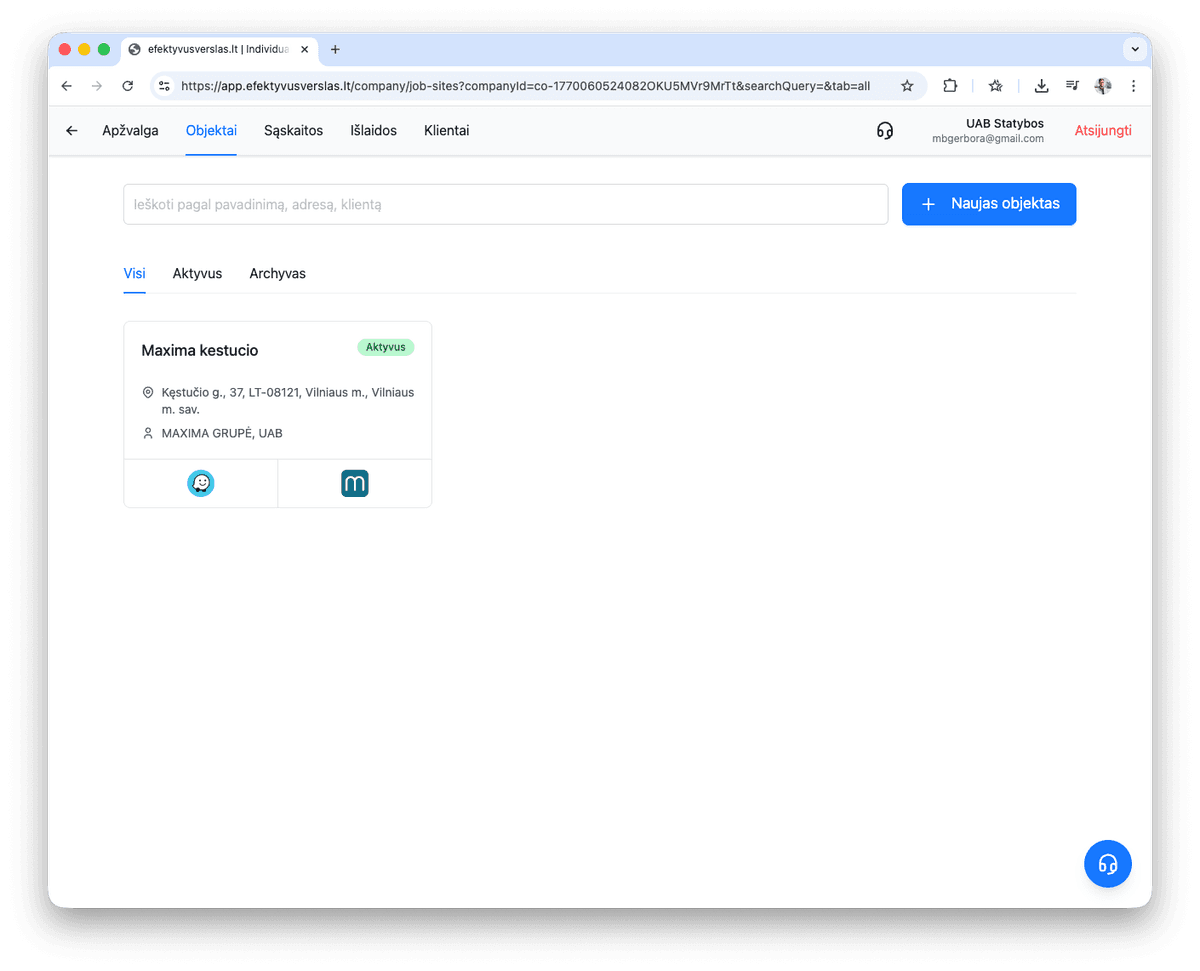Screen dimensions: 1200x971
Task: Open the downloads icon in the toolbar
Action: (1041, 86)
